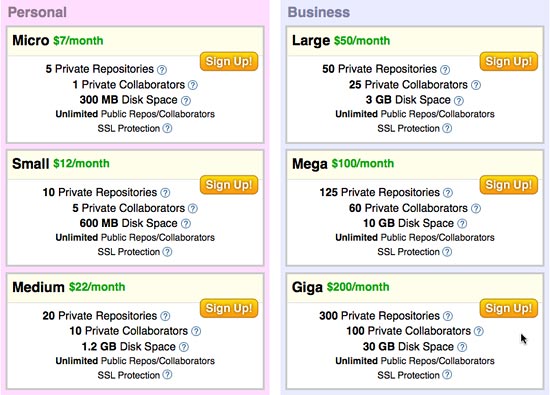This screenshot has width=550, height=395.
Task: Open help icon beside 5 Private Repositories
Action: point(162,70)
